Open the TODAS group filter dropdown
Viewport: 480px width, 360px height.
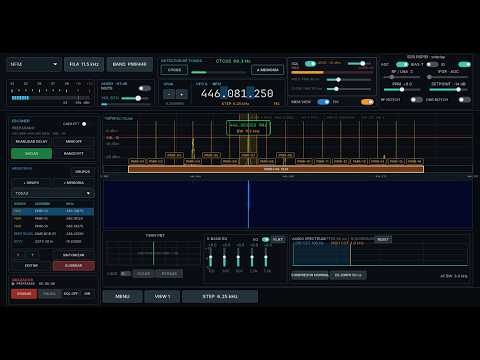pos(53,194)
